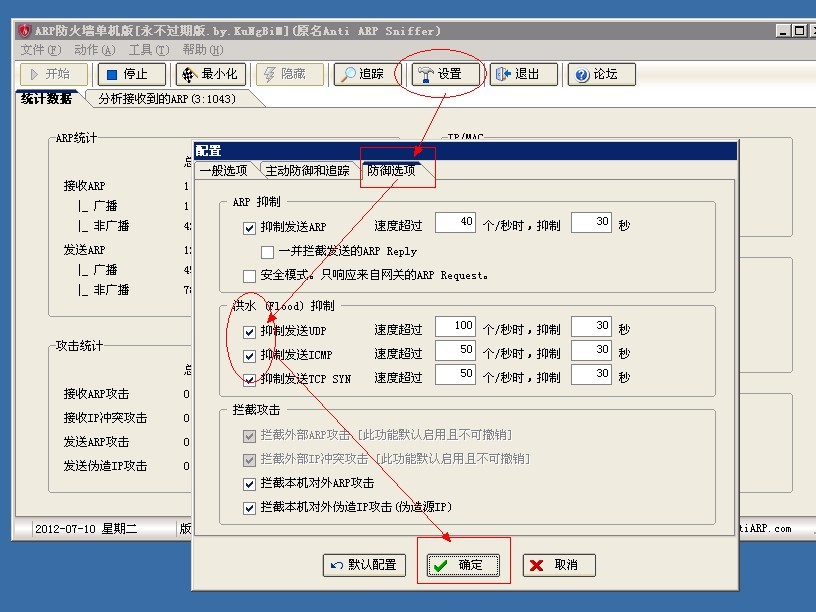Click ARP suppress seconds field

point(591,222)
